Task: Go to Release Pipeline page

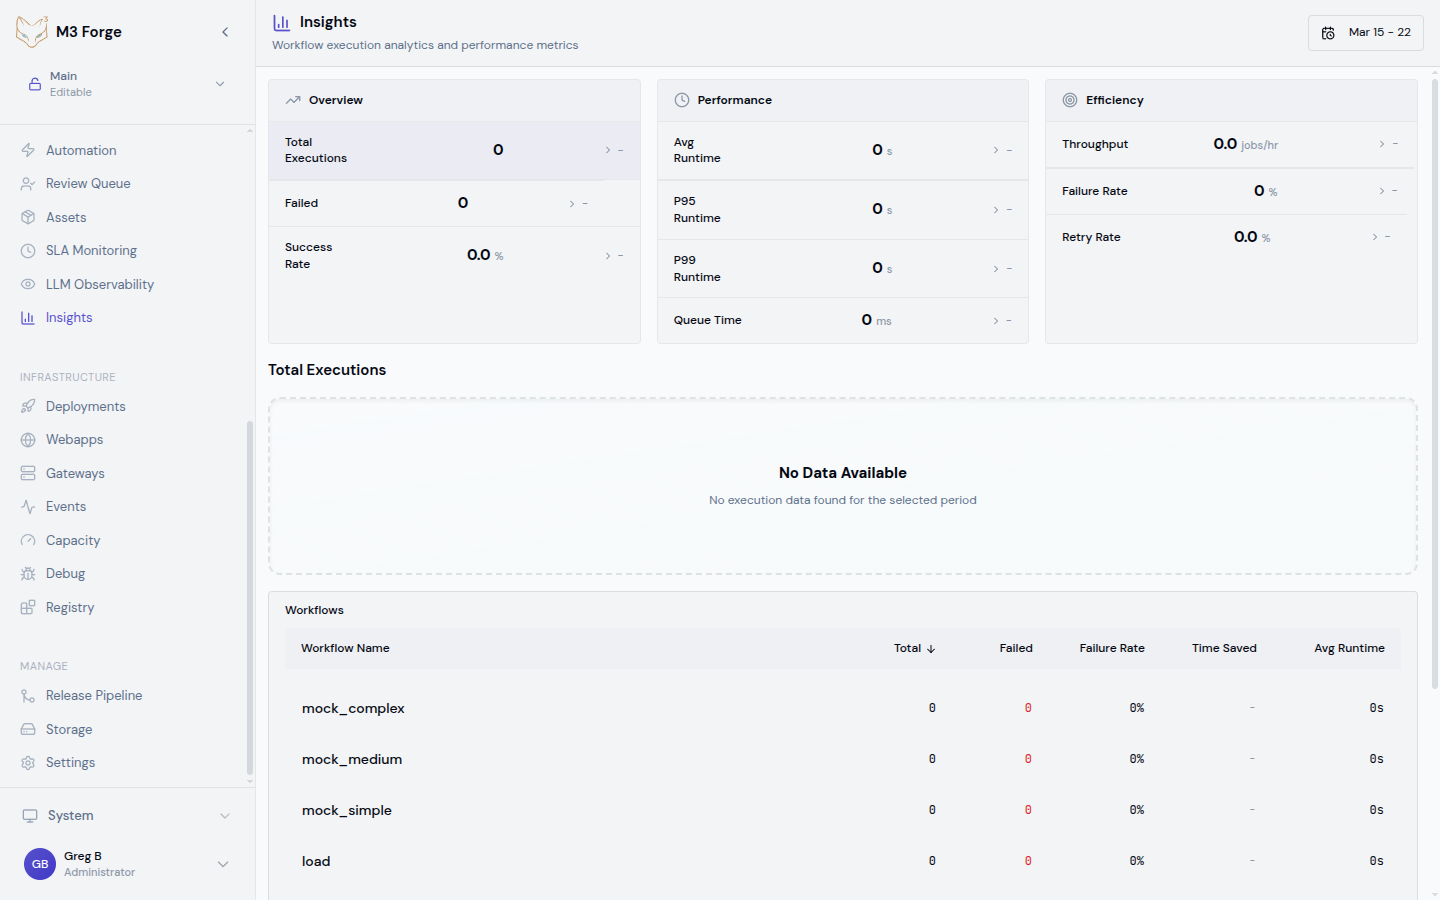Action: pos(94,696)
